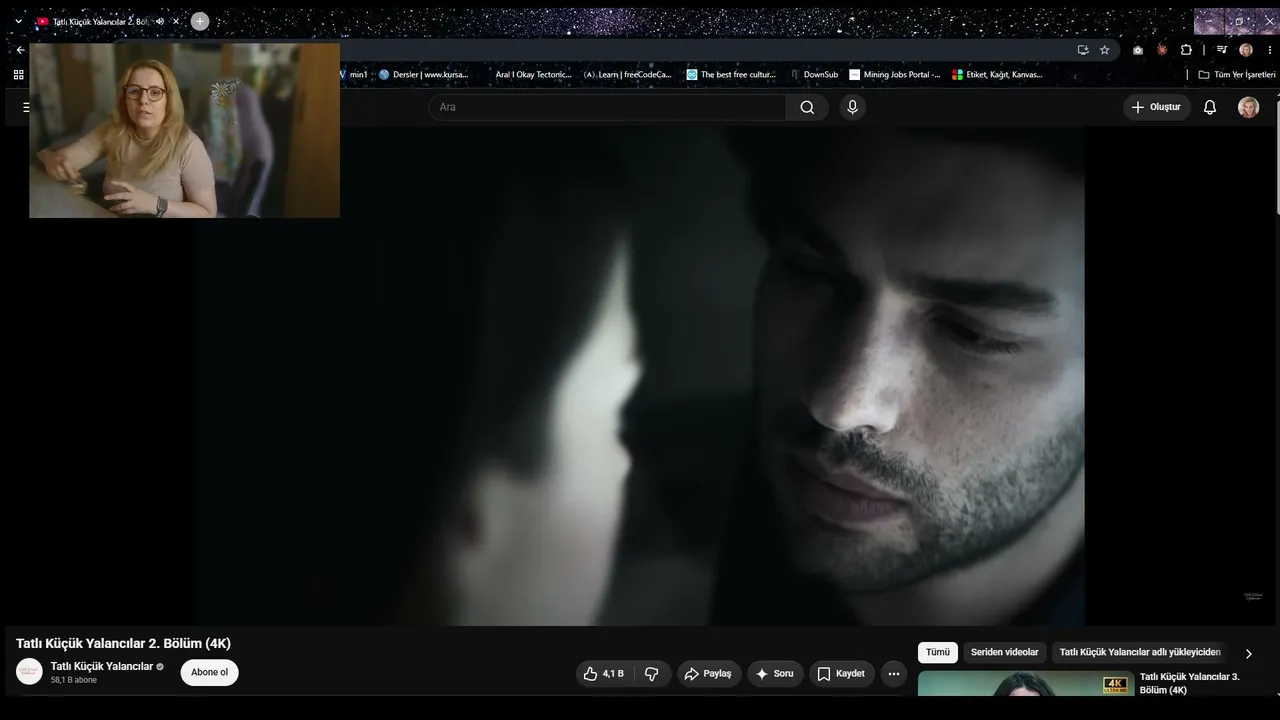This screenshot has height=720, width=1280.
Task: Click the Tatlı Küçük Yalancılar channel name
Action: [x=102, y=666]
